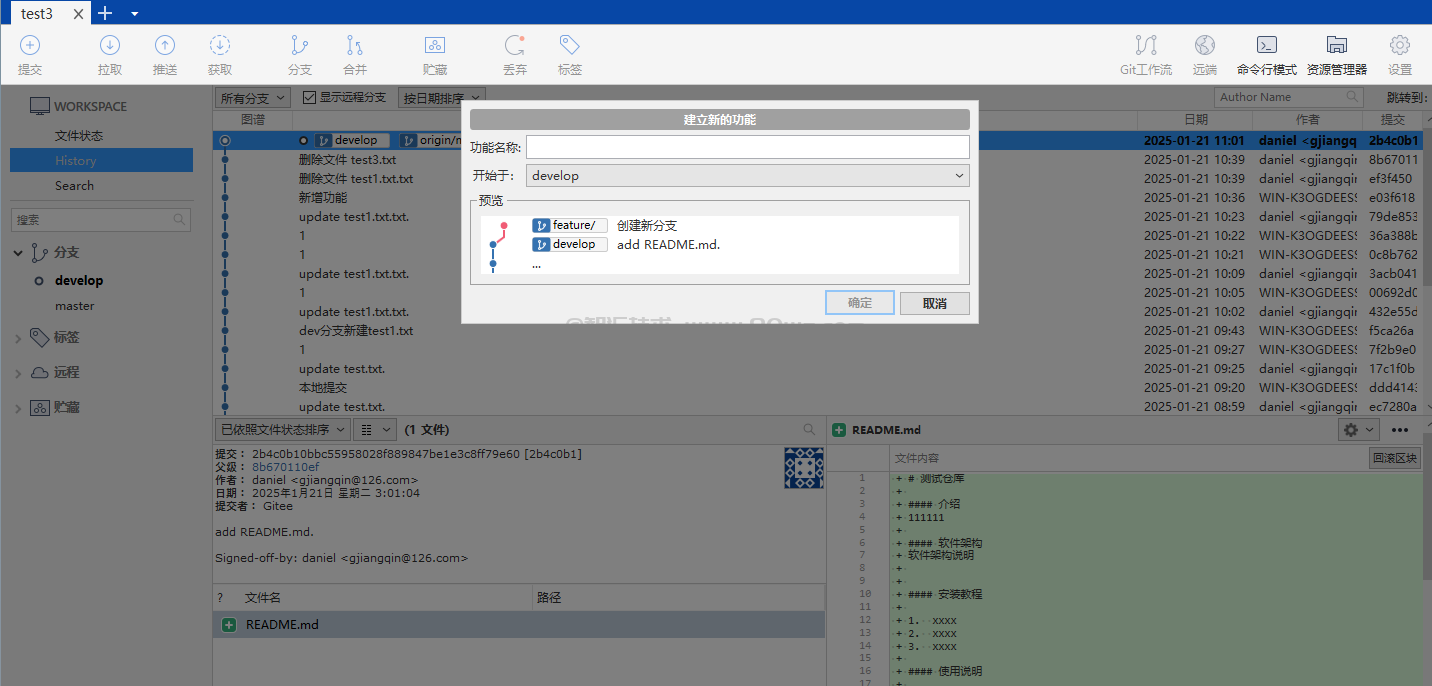Click the 拉取 (Pull) toolbar icon
Screen dimensions: 1432x686
point(110,46)
